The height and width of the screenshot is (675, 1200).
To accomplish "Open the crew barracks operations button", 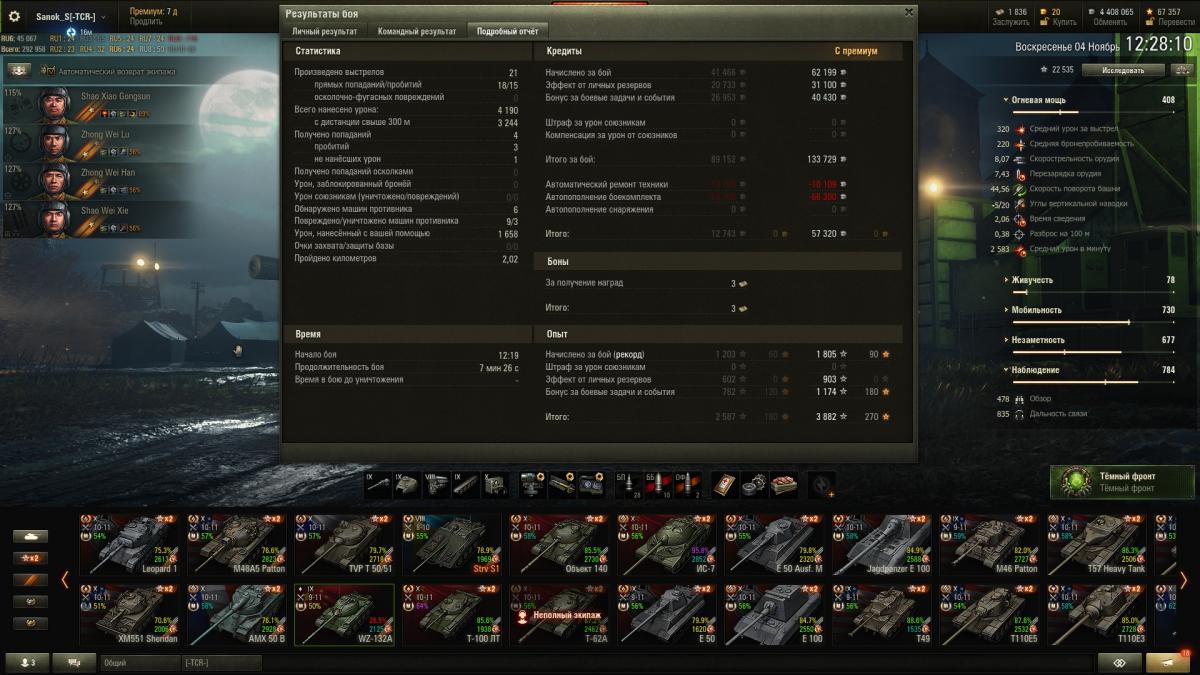I will tap(19, 71).
